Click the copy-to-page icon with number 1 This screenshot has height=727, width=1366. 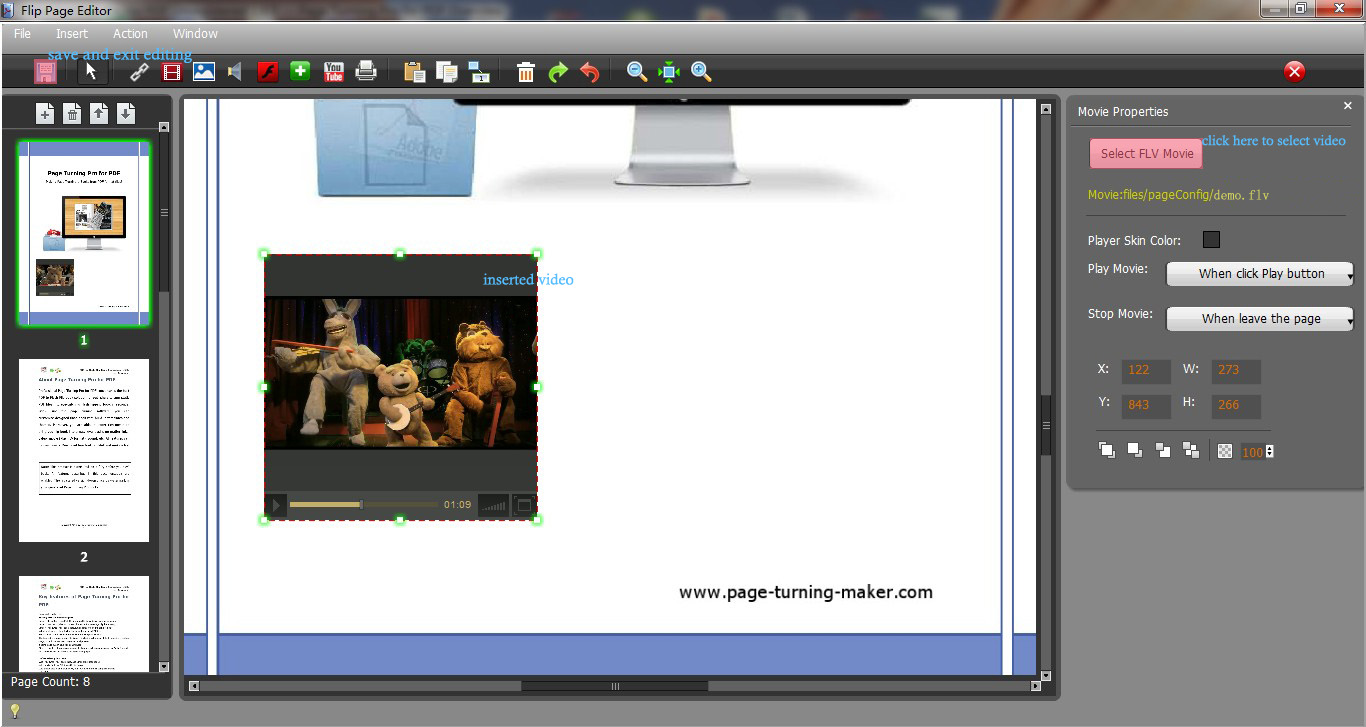pos(479,72)
